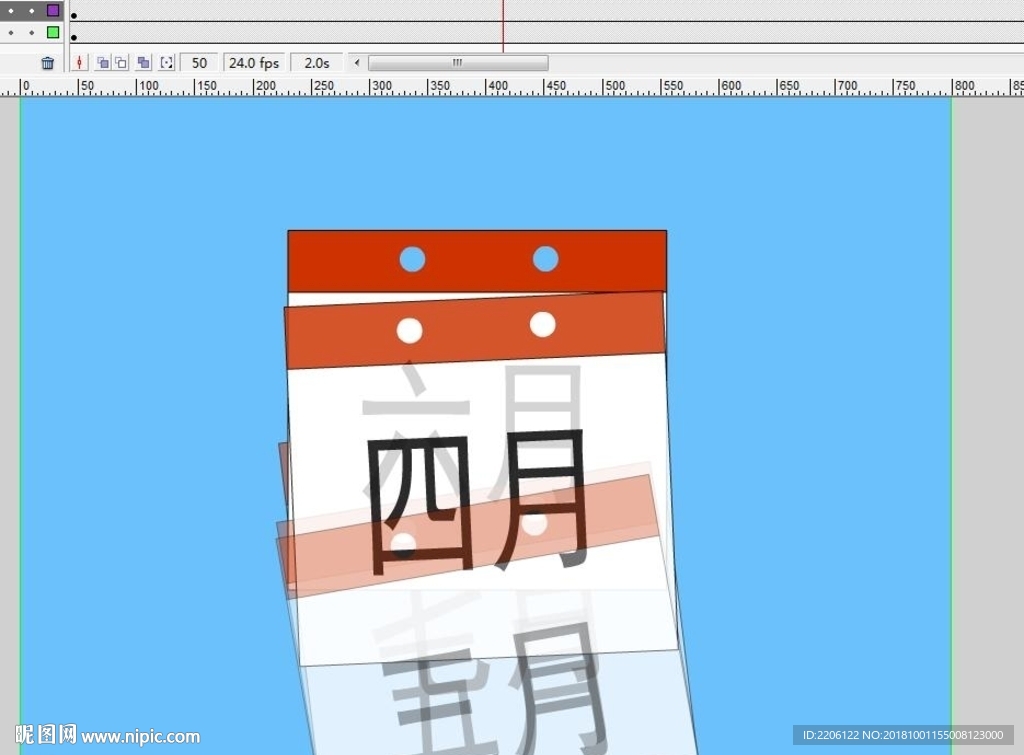Select the dark red top calendar header bar
Viewport: 1024px width, 755px height.
(477, 261)
